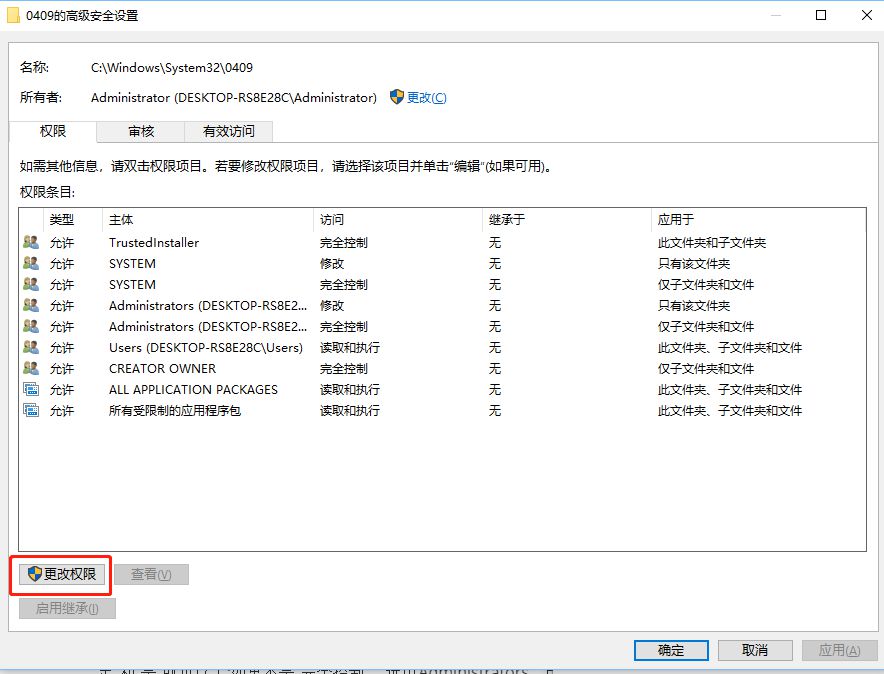
Task: Click the shield icon next to 更改 link
Action: tap(397, 97)
